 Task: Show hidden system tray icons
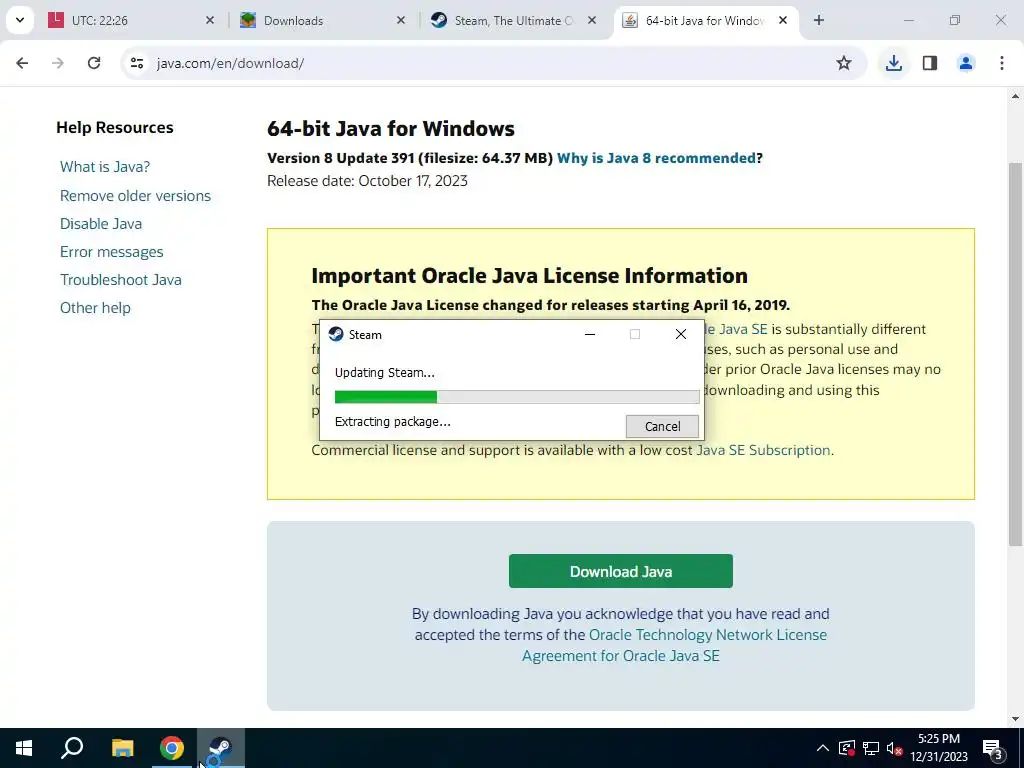coord(823,748)
